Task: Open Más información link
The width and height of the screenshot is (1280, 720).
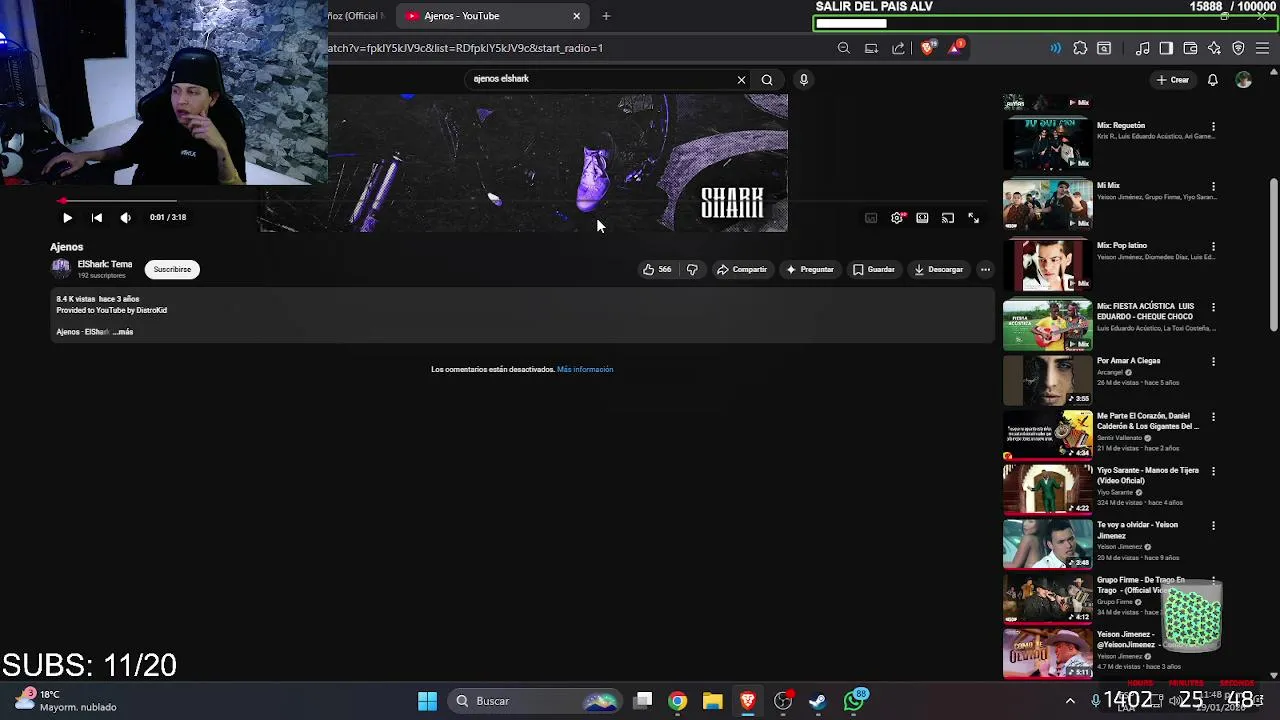Action: pyautogui.click(x=585, y=369)
